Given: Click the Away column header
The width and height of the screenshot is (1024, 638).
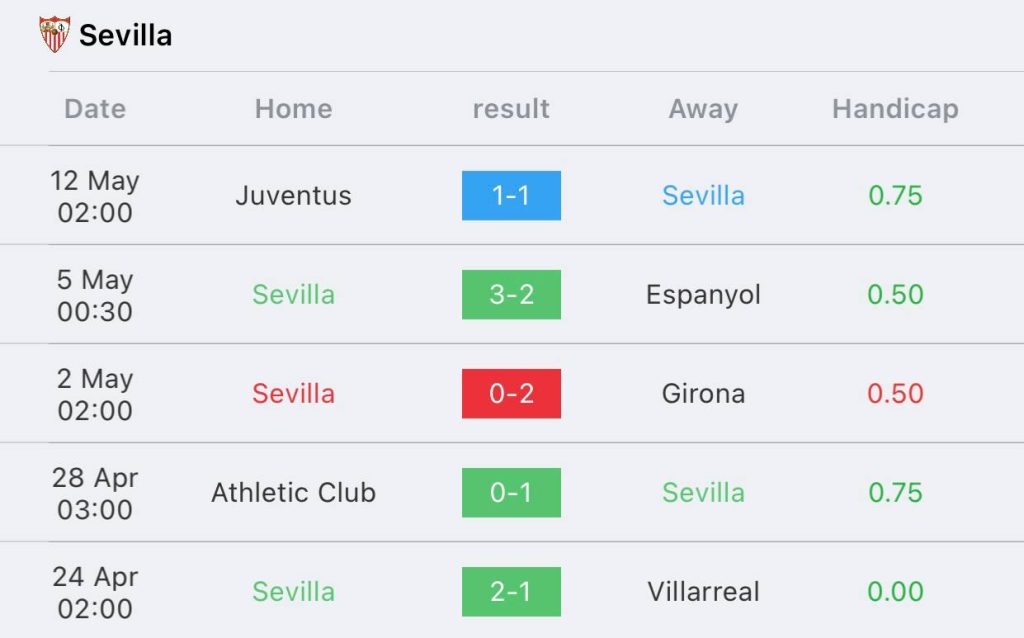Looking at the screenshot, I should click(x=703, y=109).
